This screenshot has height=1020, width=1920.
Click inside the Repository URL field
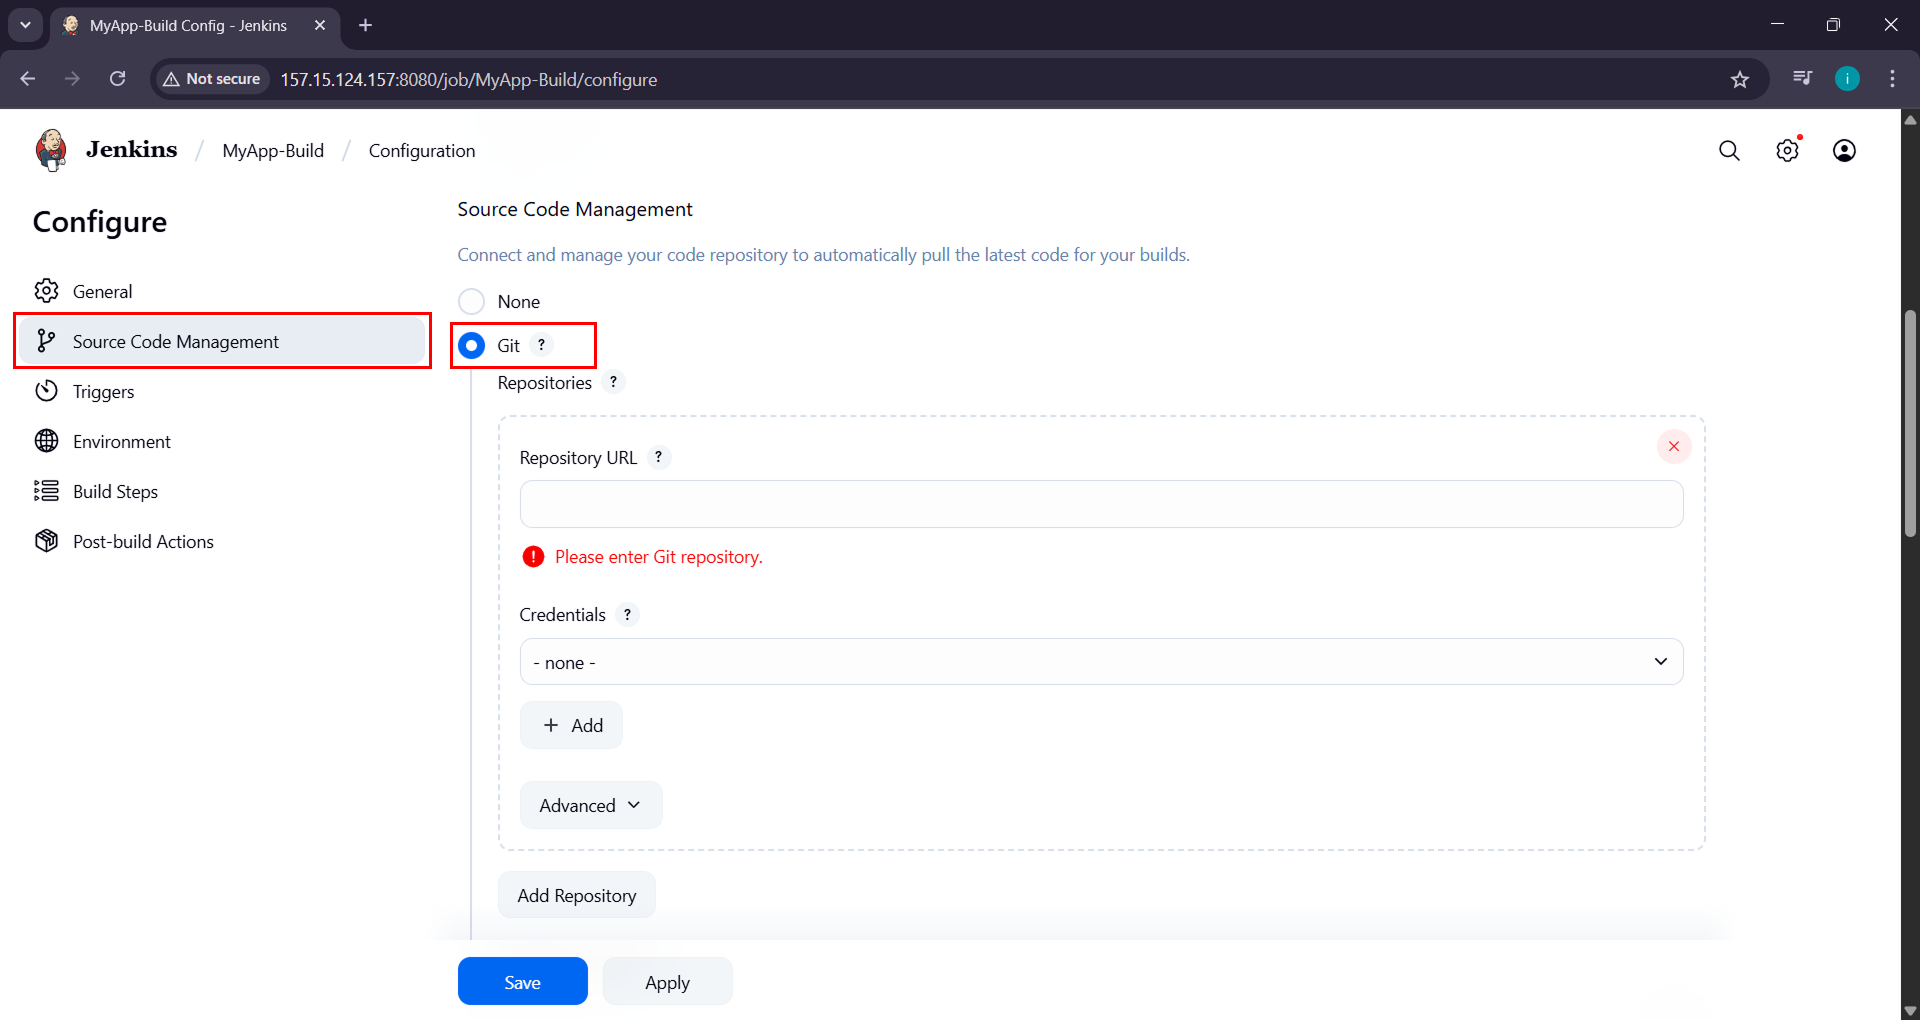[x=1100, y=504]
